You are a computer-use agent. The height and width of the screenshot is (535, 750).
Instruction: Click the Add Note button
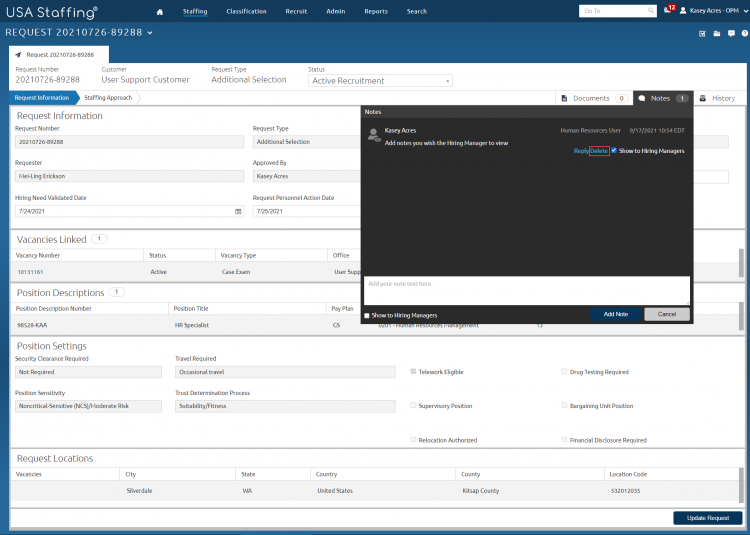coord(616,314)
